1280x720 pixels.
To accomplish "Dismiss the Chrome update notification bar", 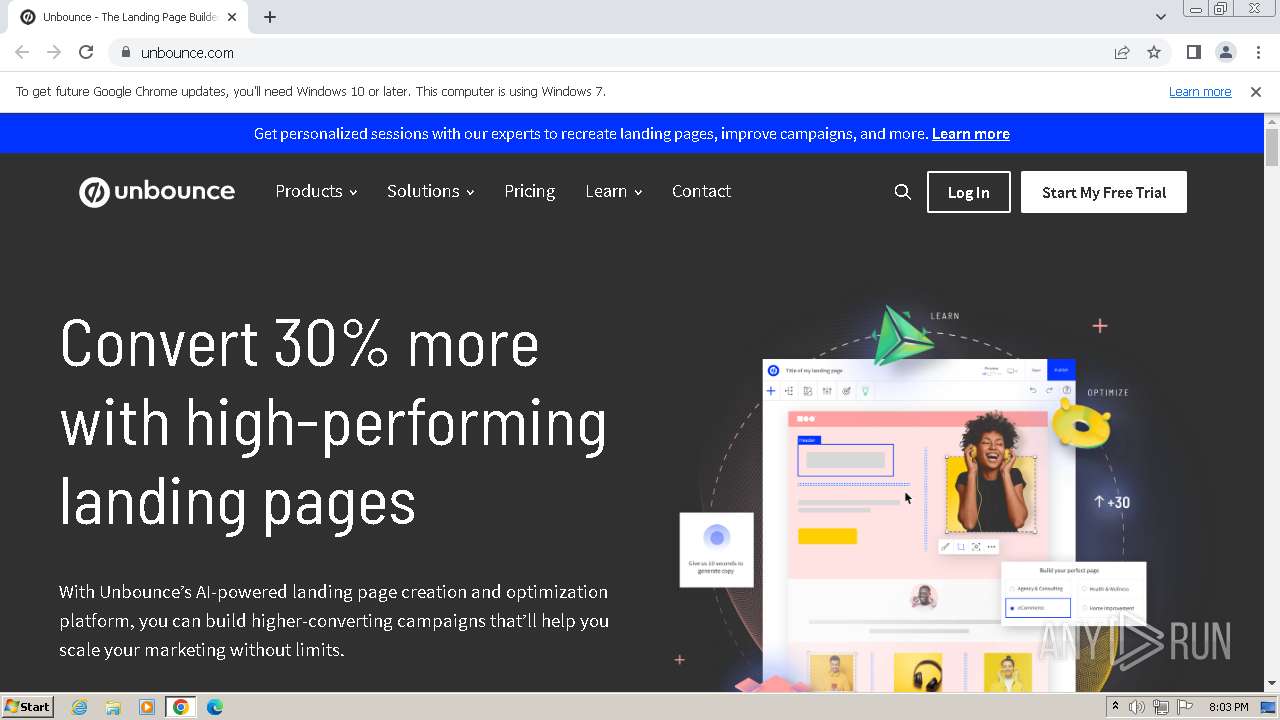I will click(1256, 91).
